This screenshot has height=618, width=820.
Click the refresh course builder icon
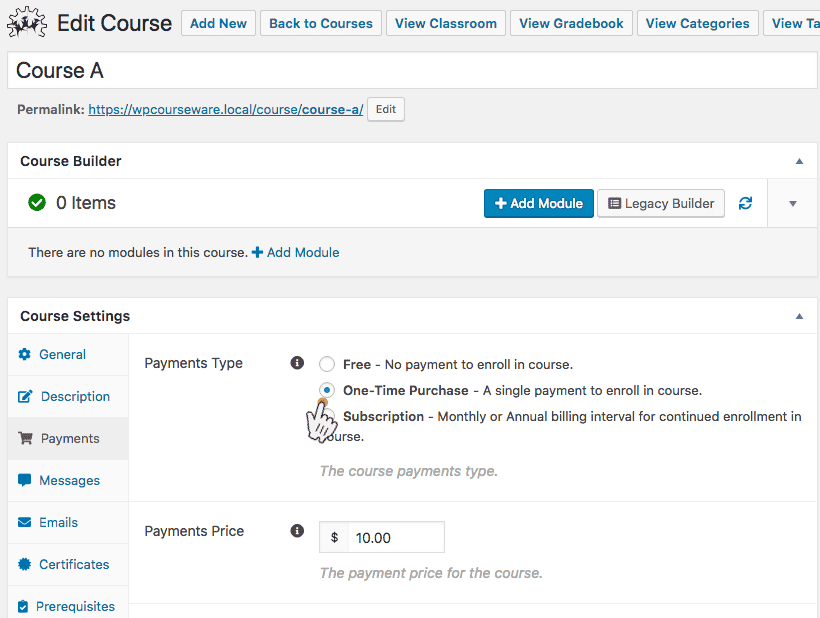point(745,203)
